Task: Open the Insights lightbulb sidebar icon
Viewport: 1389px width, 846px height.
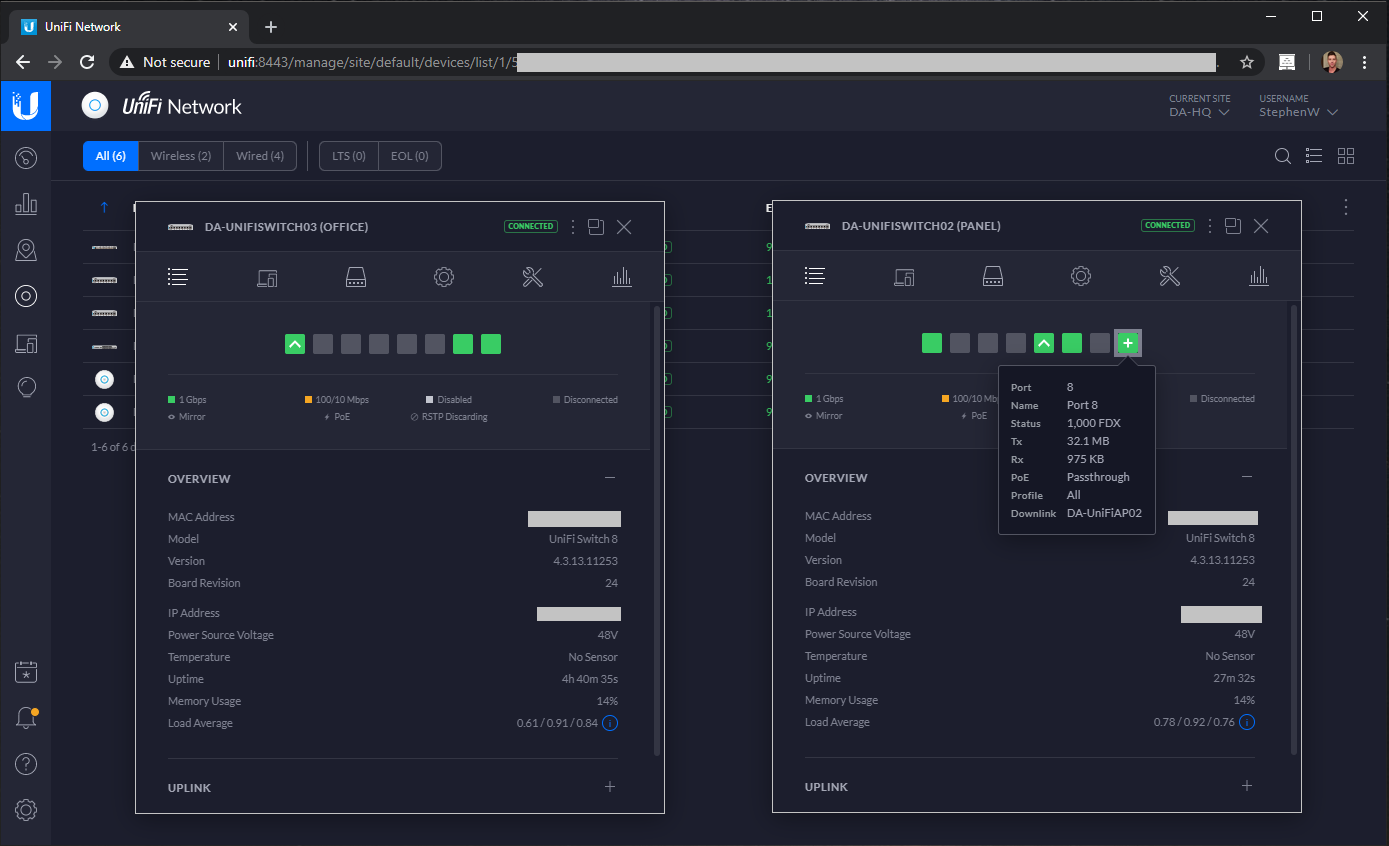Action: tap(27, 388)
